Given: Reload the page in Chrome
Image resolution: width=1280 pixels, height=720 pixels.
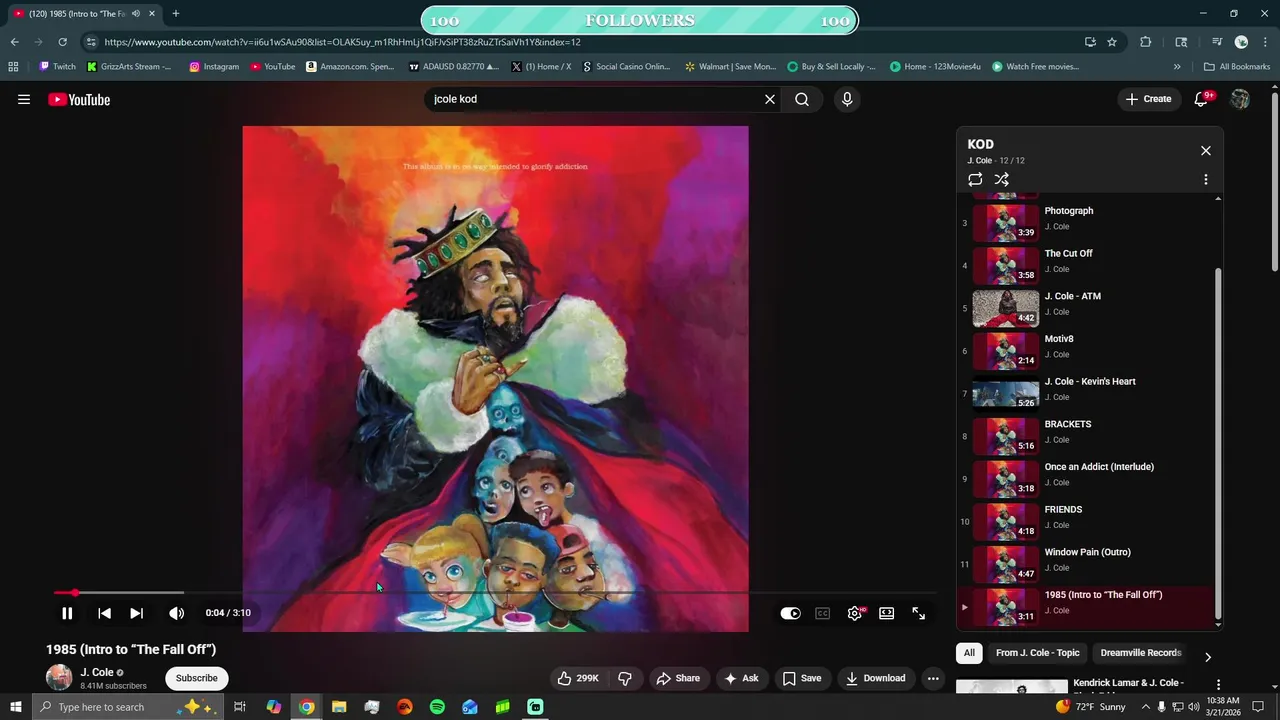Looking at the screenshot, I should 62,42.
